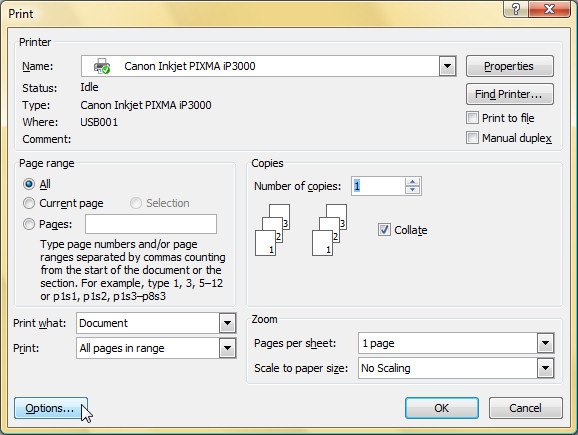Expand the Scale to paper size dropdown
The image size is (578, 435).
545,368
